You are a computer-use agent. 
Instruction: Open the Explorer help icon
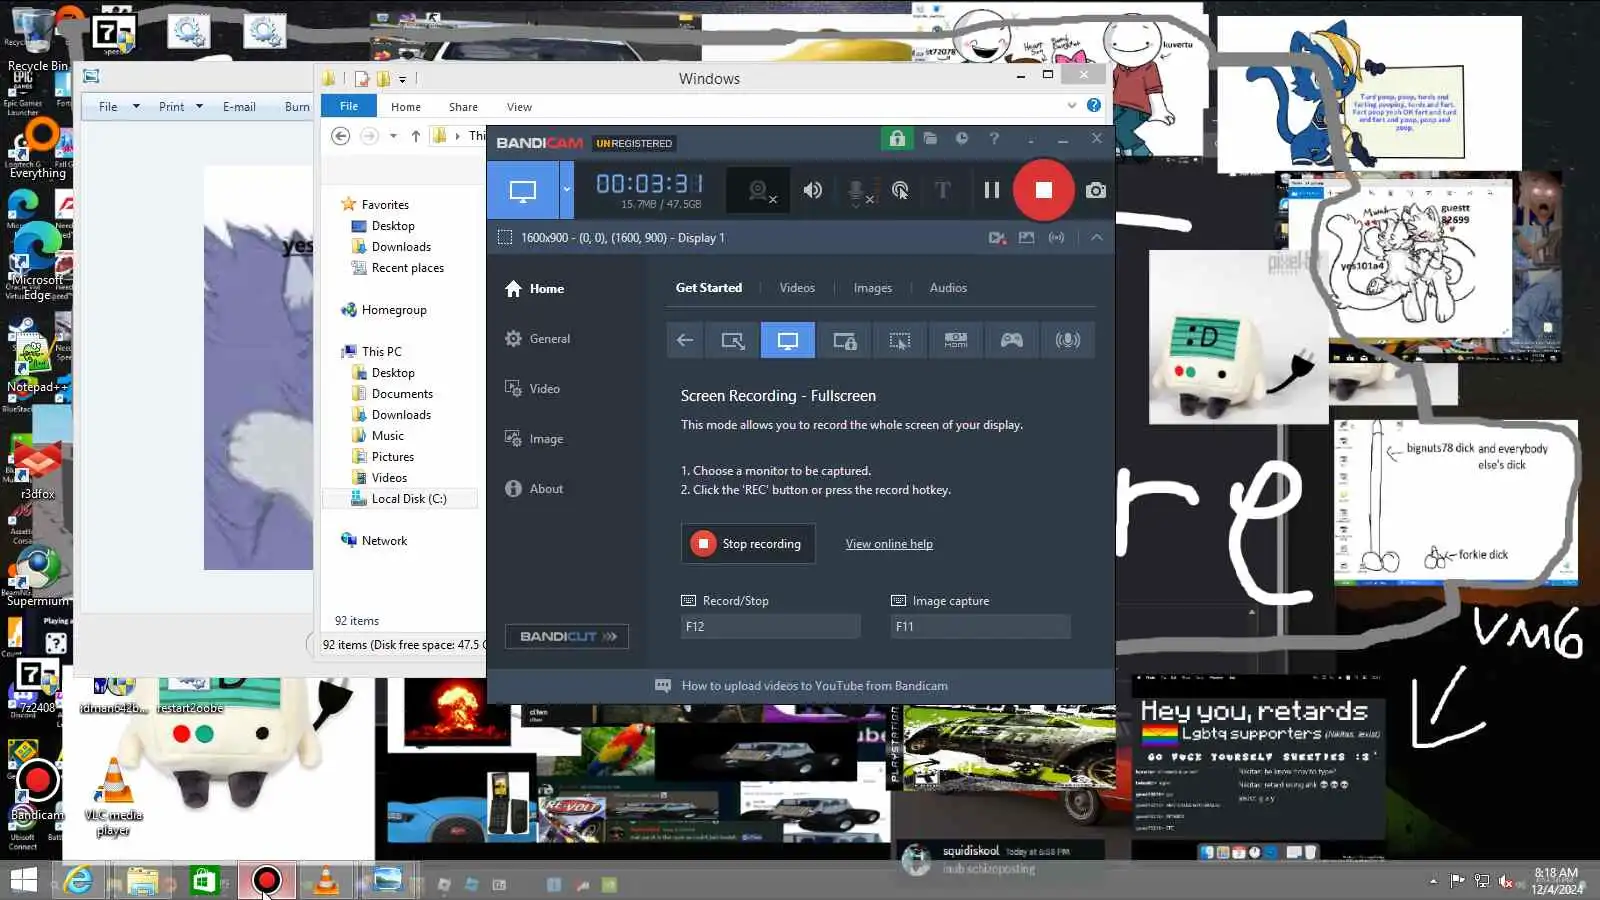(1094, 105)
